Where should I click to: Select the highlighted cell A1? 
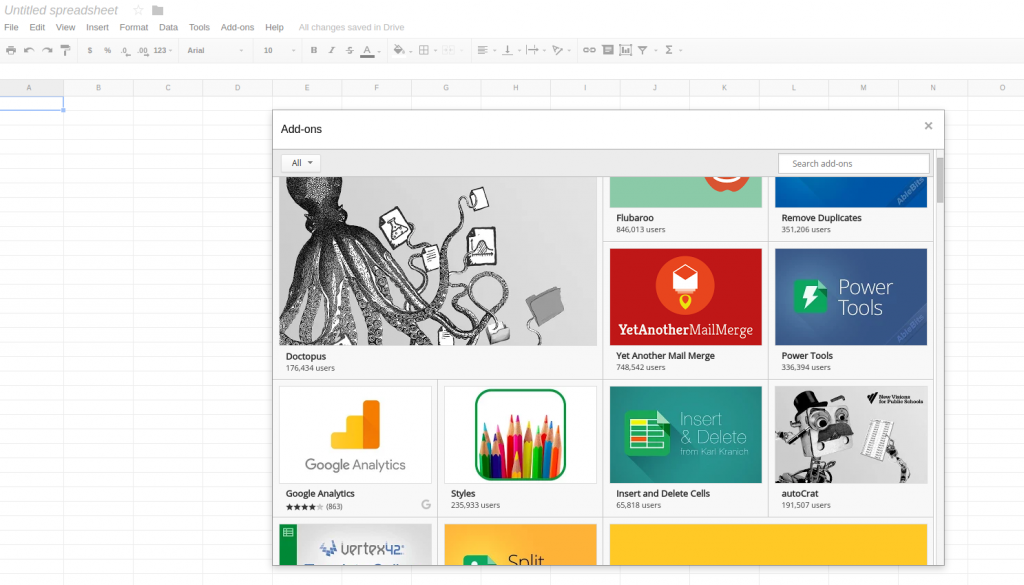pos(31,103)
